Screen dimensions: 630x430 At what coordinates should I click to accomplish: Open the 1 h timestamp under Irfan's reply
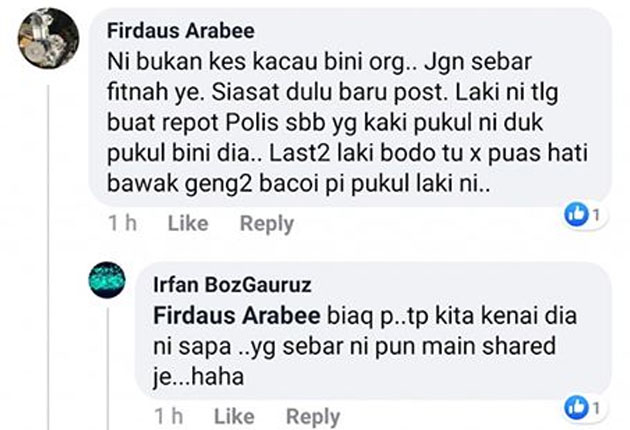tap(169, 416)
